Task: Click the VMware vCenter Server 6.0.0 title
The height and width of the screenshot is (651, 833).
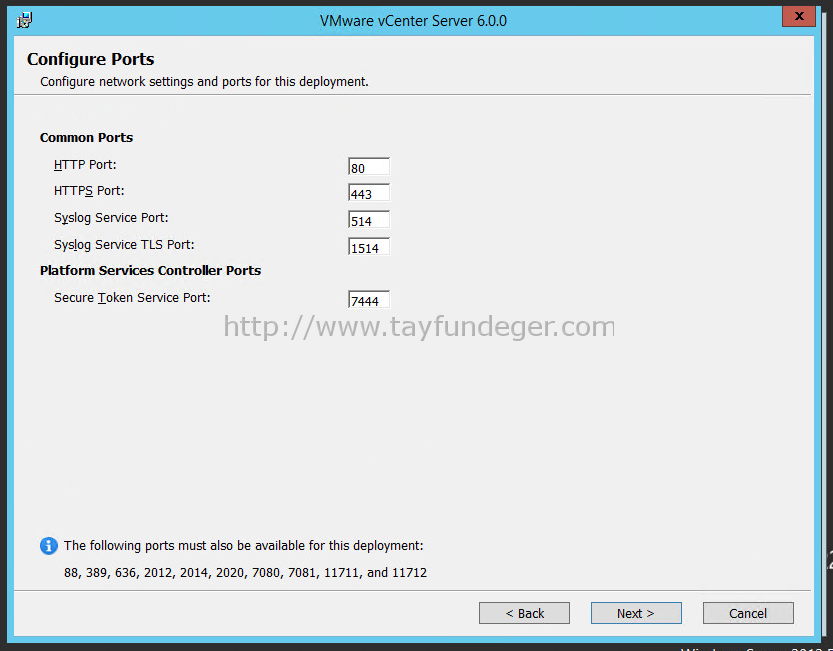Action: pos(413,21)
